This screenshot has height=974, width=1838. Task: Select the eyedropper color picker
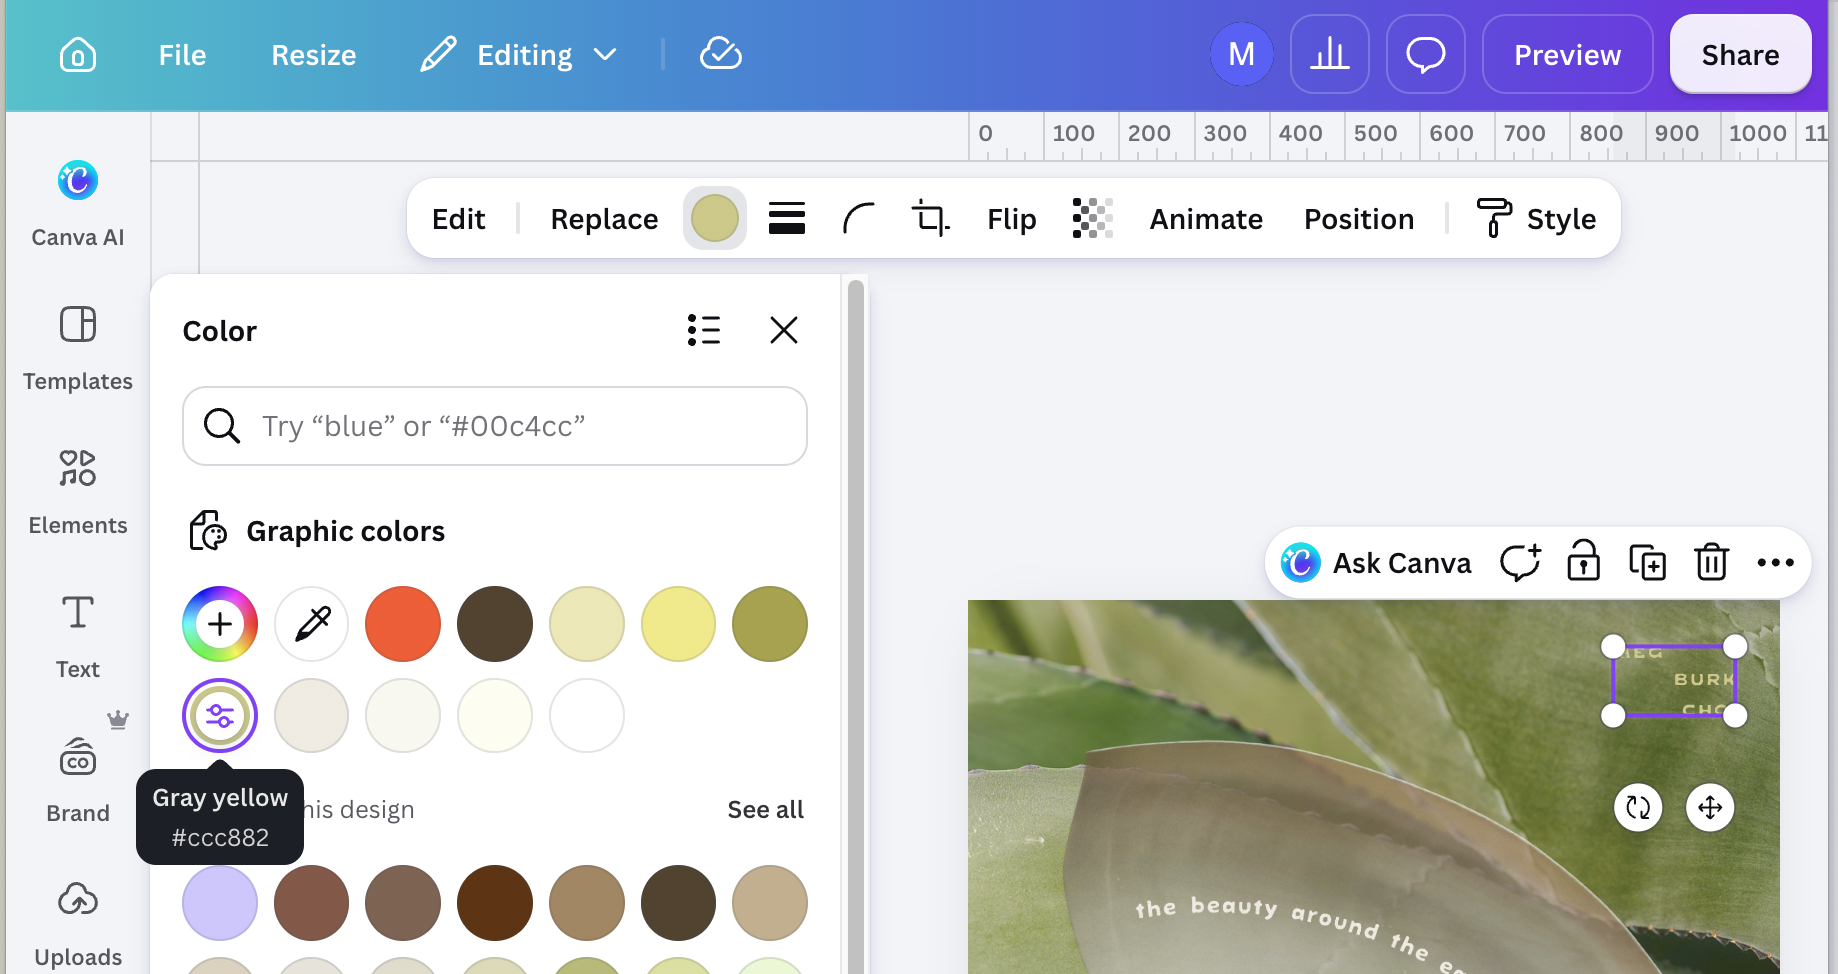(312, 624)
